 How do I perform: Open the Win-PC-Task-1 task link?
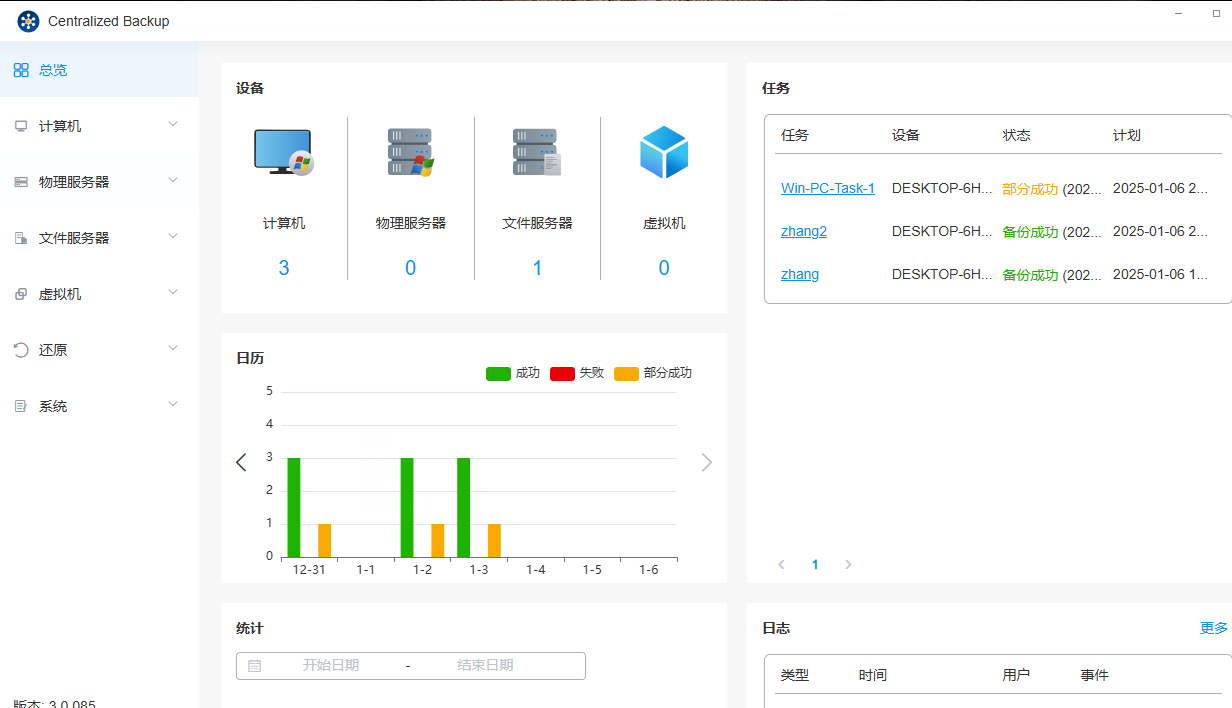tap(827, 188)
